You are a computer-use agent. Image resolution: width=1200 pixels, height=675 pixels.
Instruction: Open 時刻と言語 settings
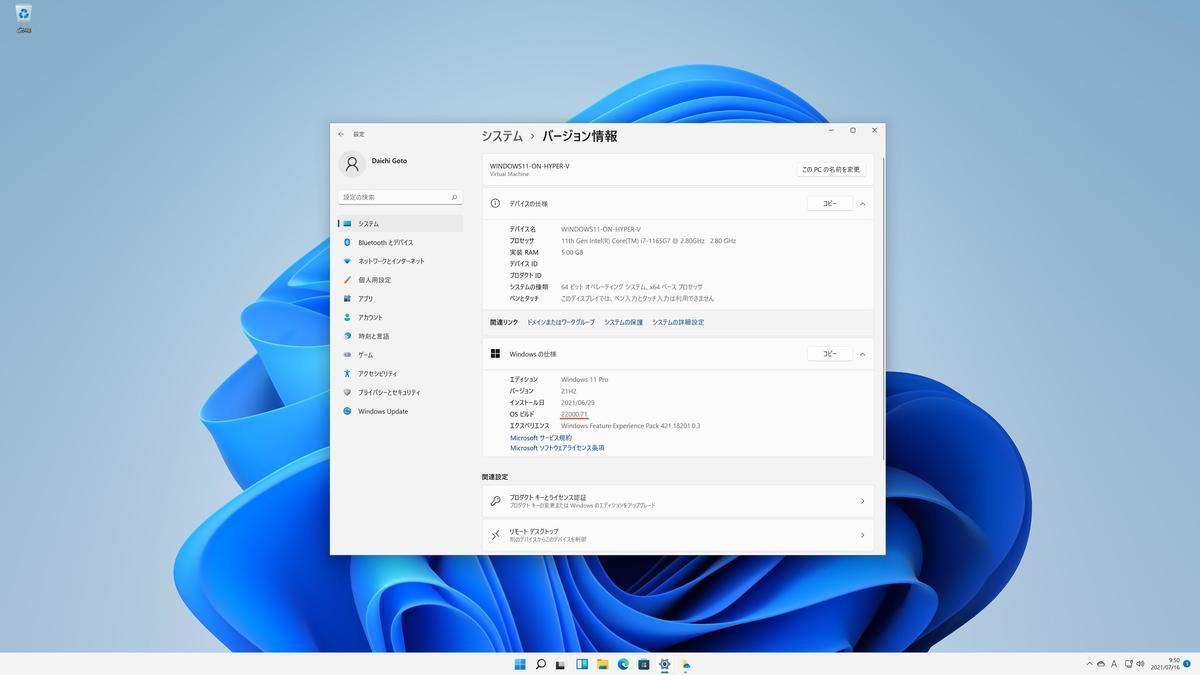(400, 336)
